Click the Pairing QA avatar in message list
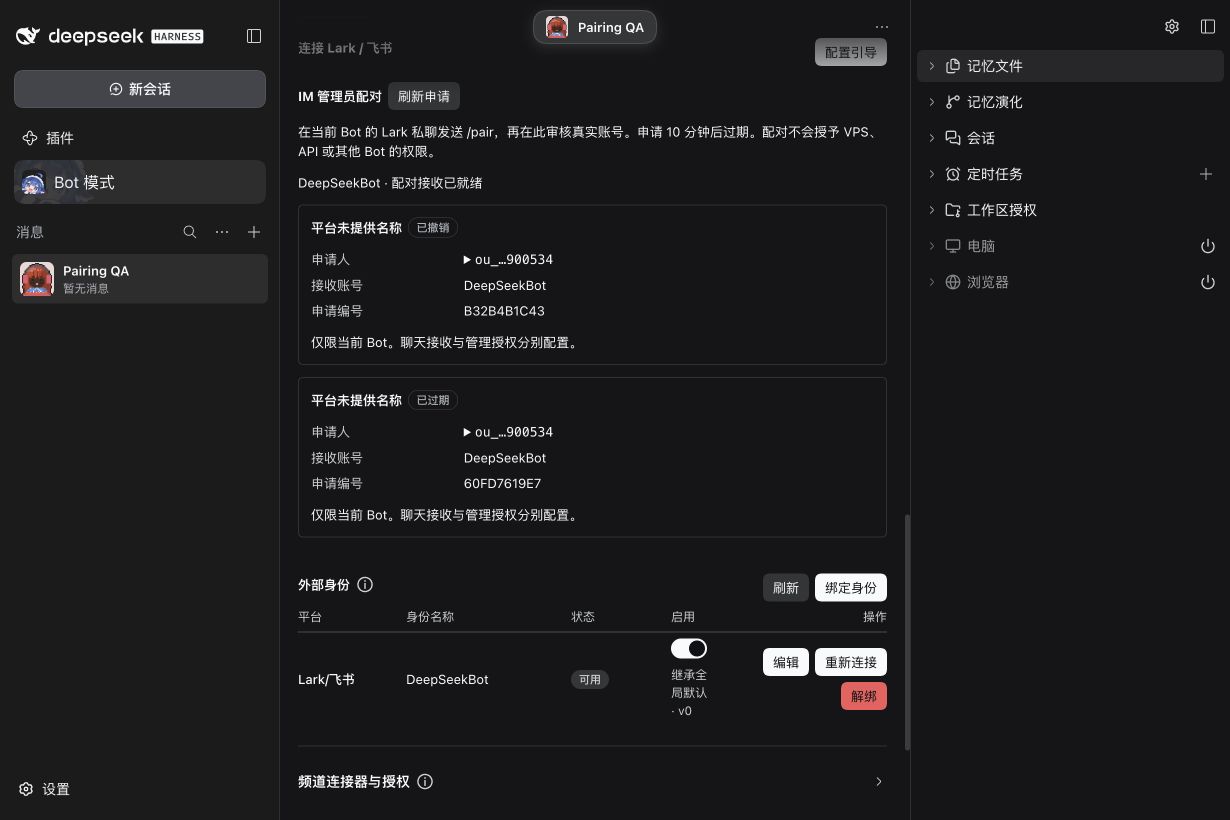 [37, 279]
